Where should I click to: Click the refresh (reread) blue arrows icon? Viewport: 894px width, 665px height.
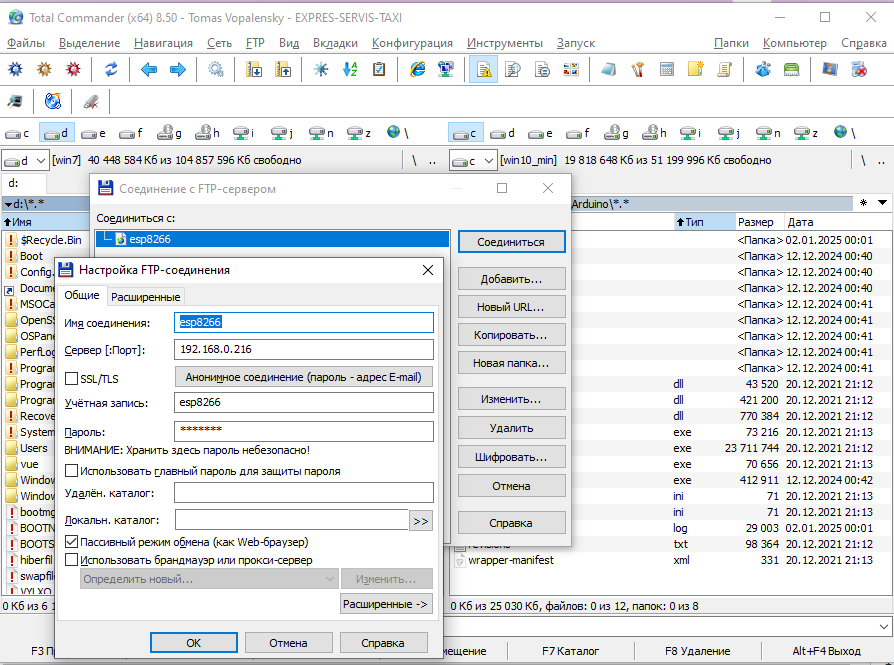pyautogui.click(x=111, y=69)
